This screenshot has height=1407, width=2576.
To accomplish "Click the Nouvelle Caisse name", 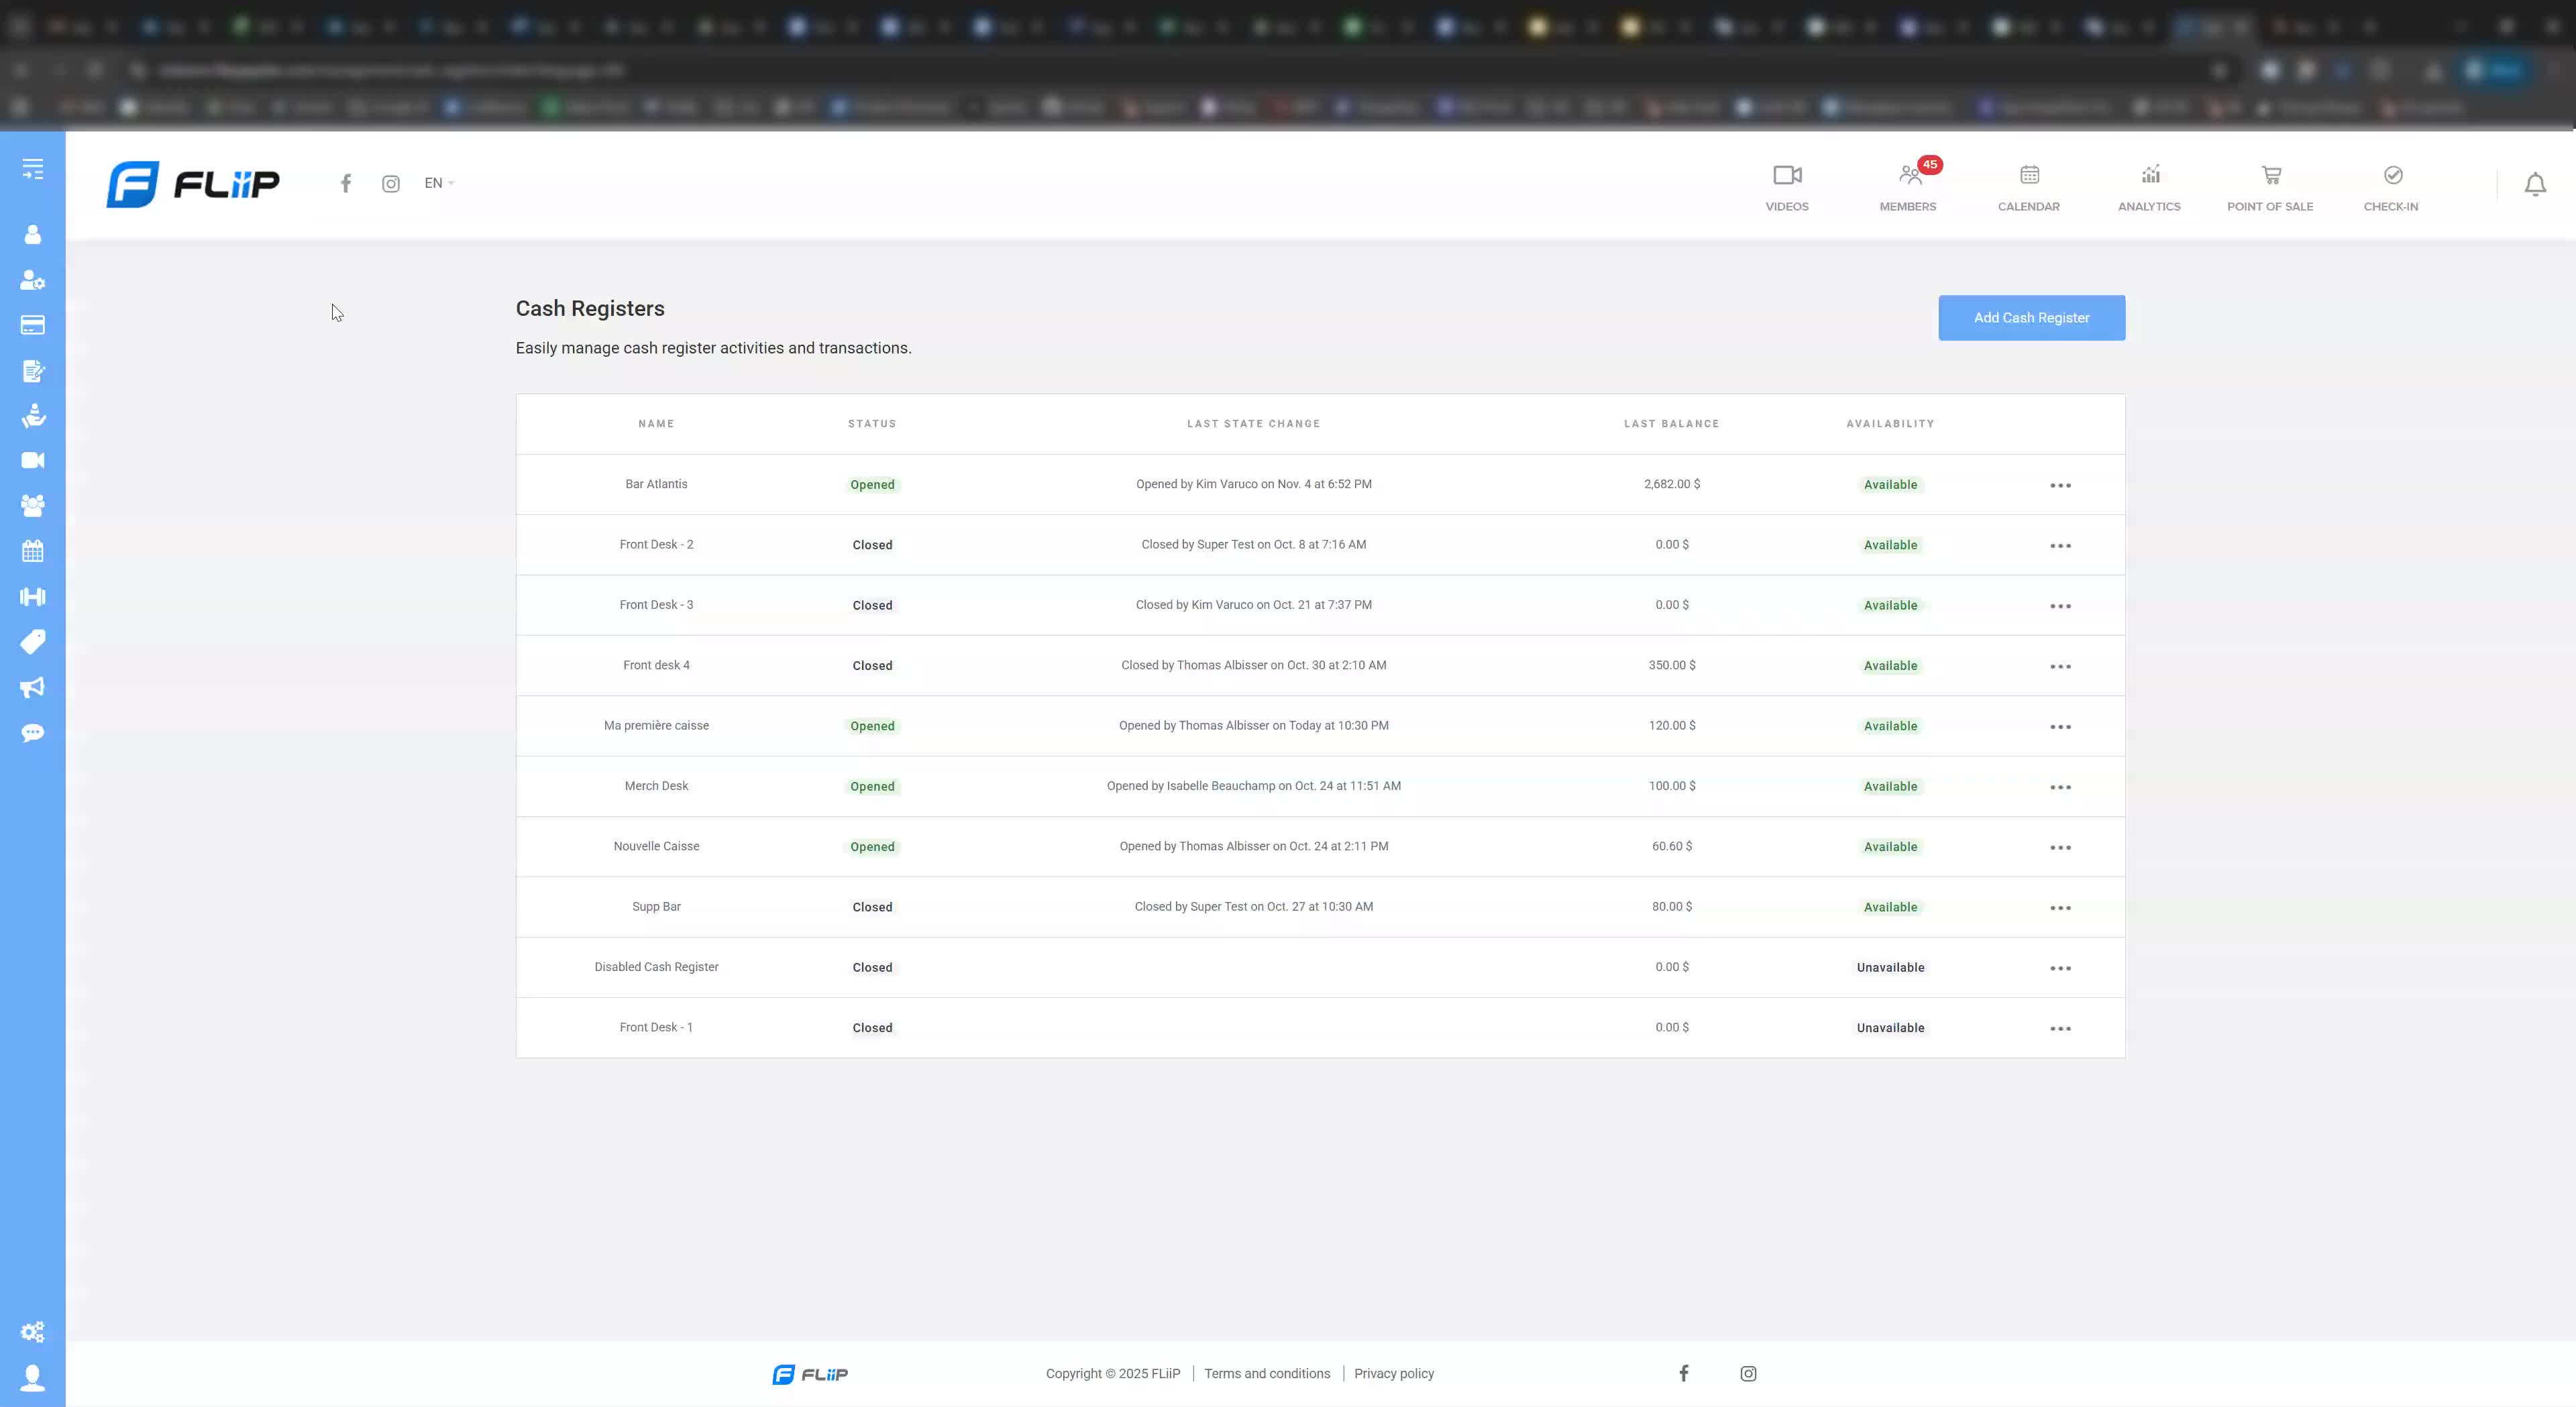I will [x=656, y=846].
